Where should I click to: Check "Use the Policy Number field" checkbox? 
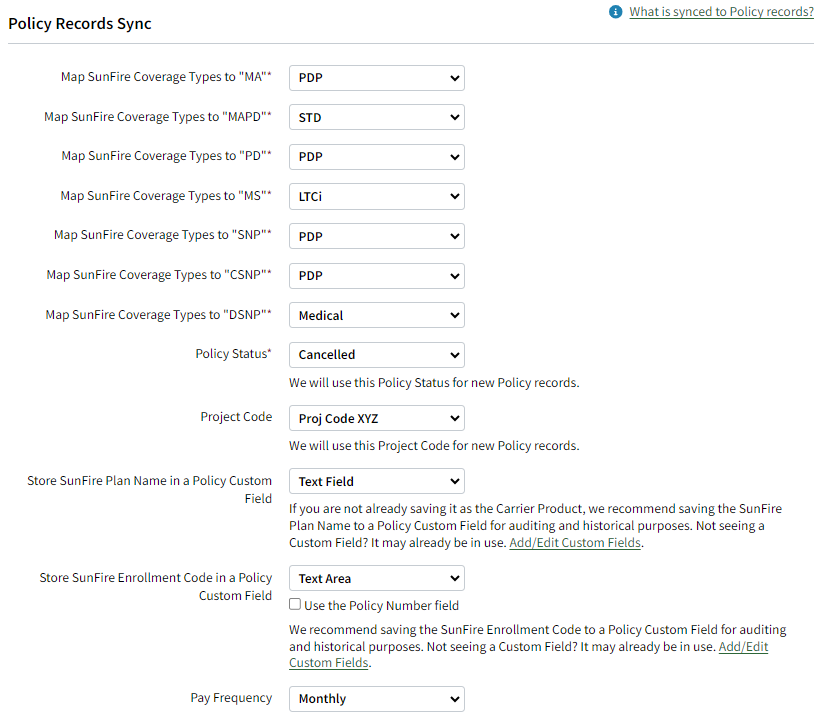(295, 604)
